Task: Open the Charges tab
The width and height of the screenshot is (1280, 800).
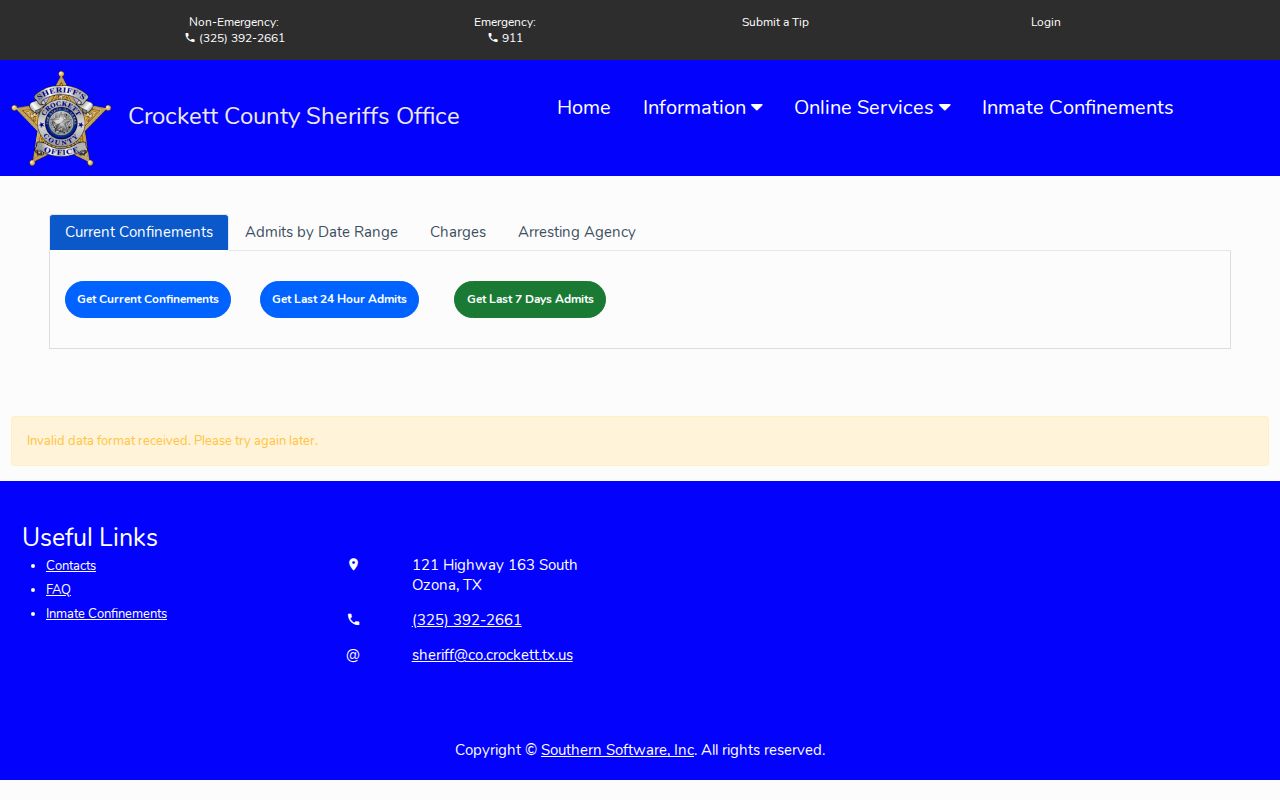Action: click(x=458, y=232)
